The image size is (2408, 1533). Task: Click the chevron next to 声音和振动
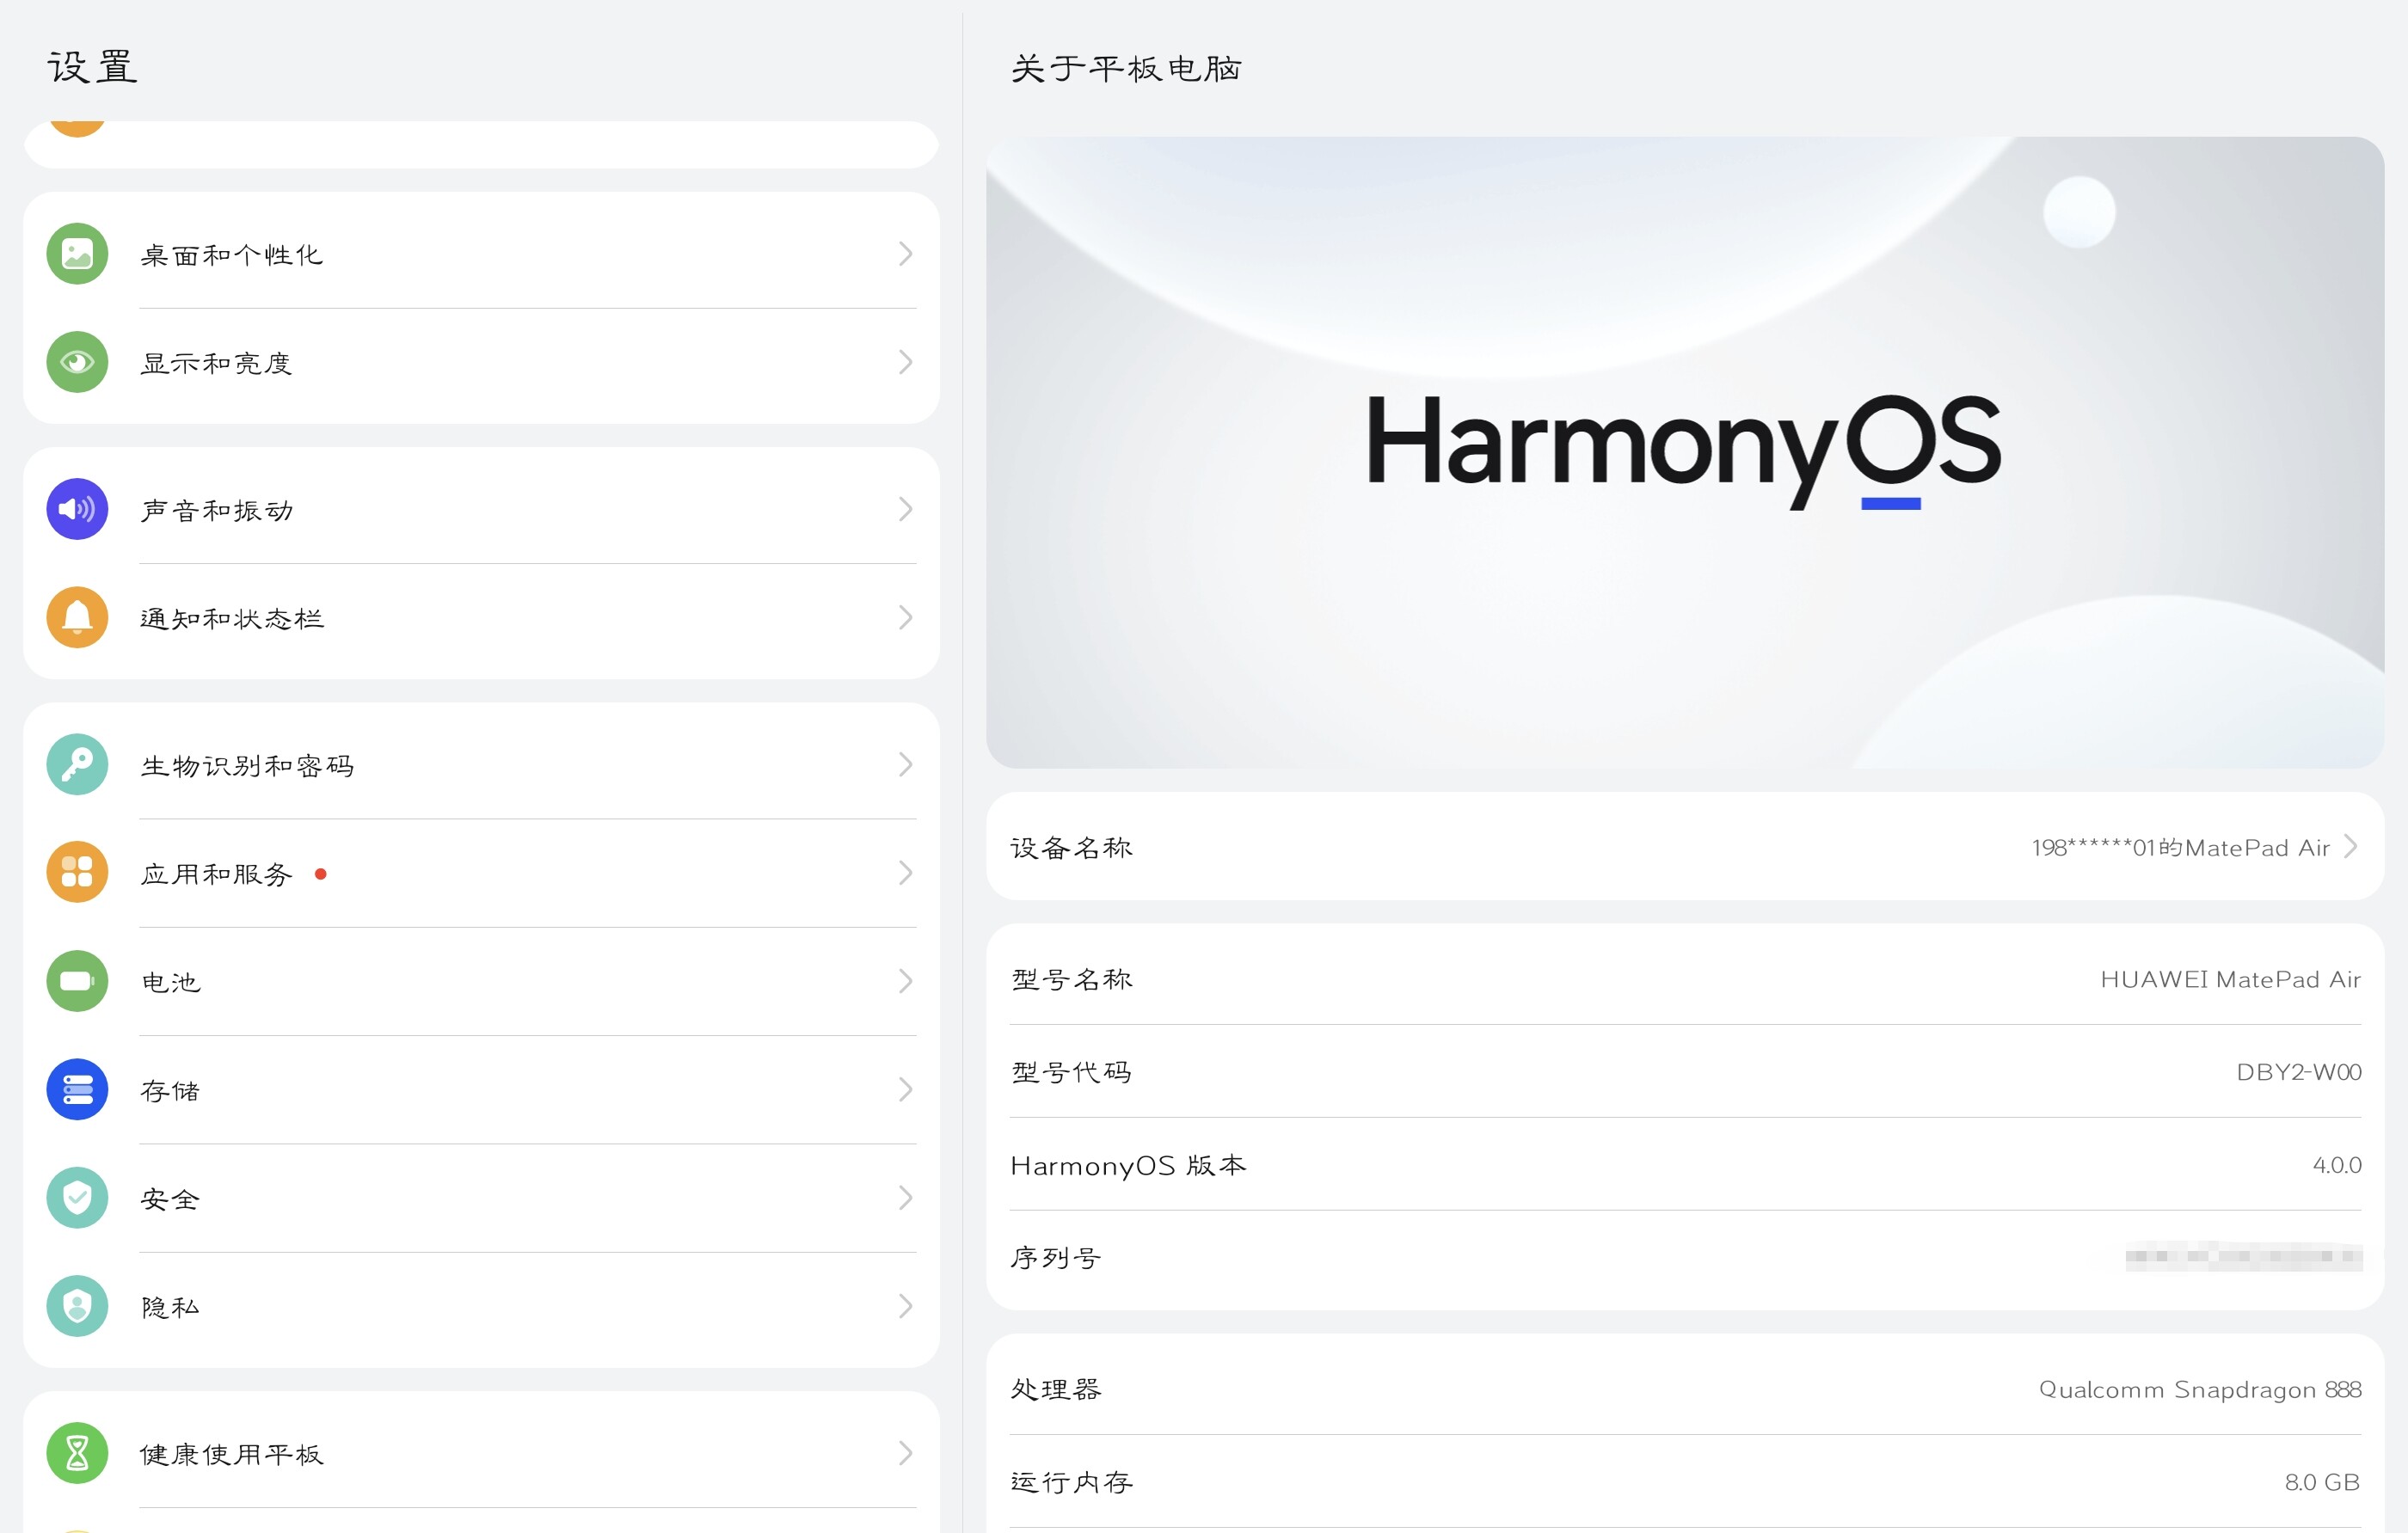pos(905,509)
